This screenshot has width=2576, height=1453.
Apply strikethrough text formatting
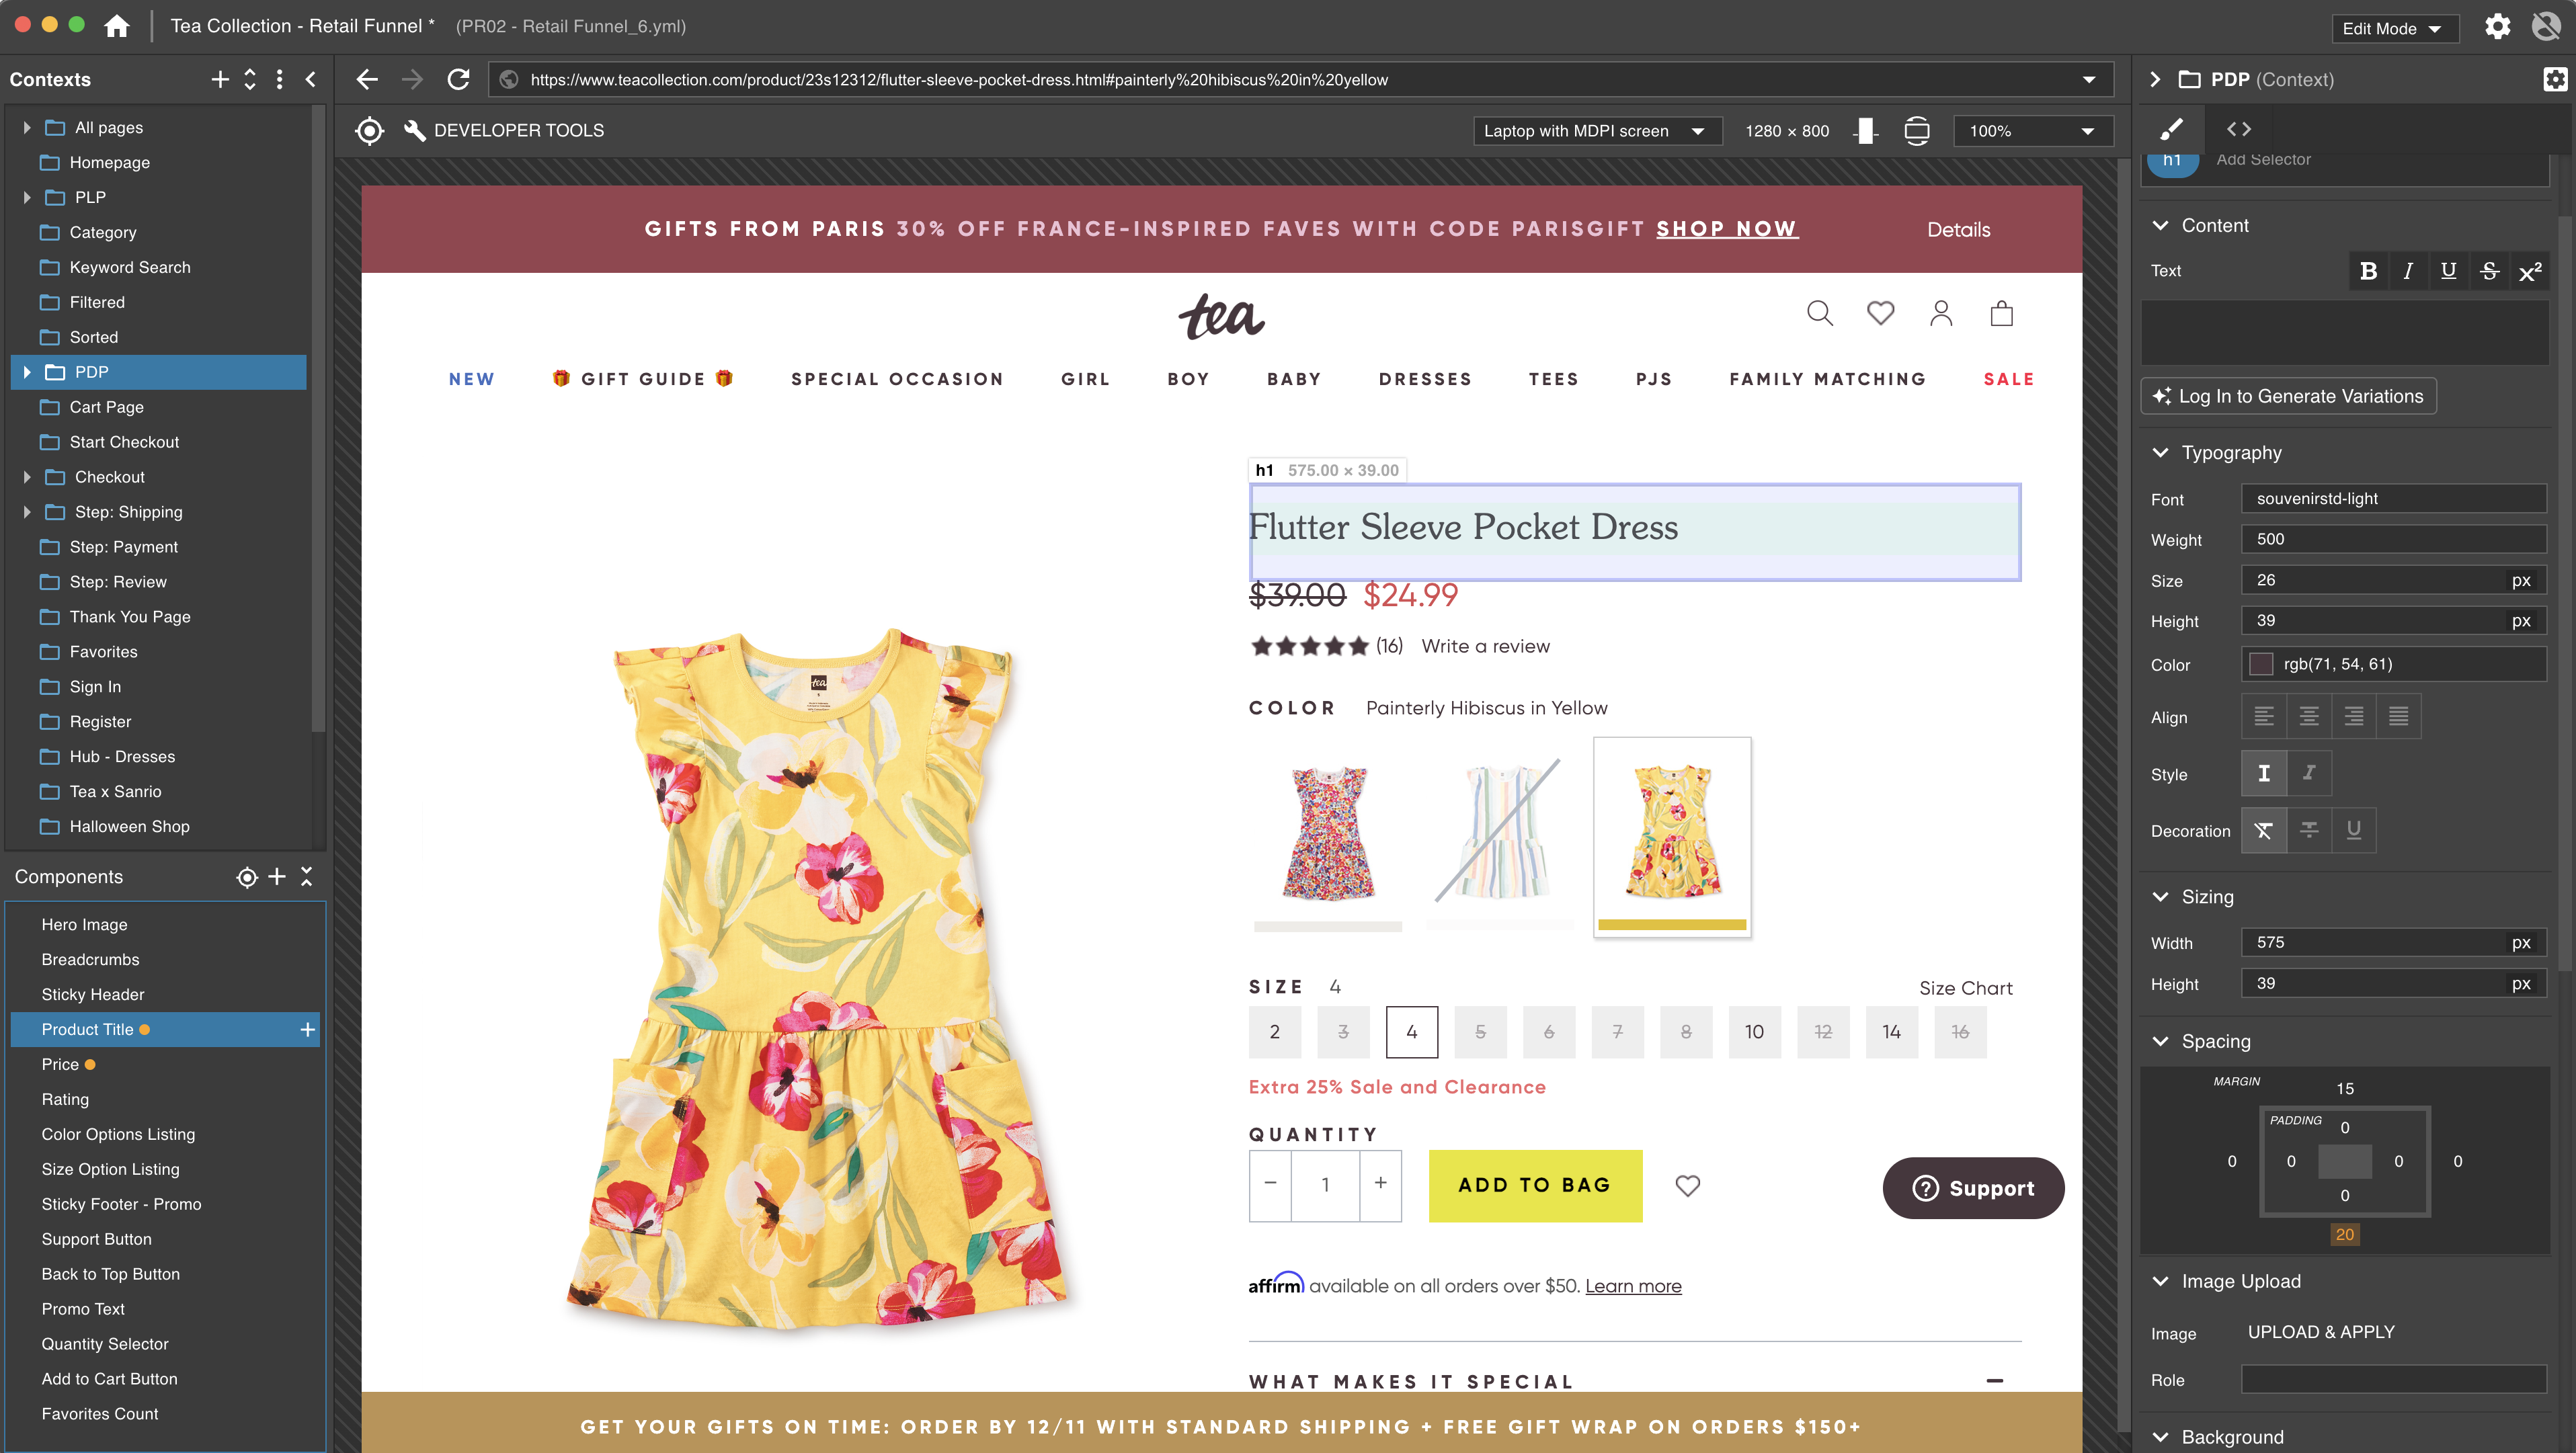2489,271
